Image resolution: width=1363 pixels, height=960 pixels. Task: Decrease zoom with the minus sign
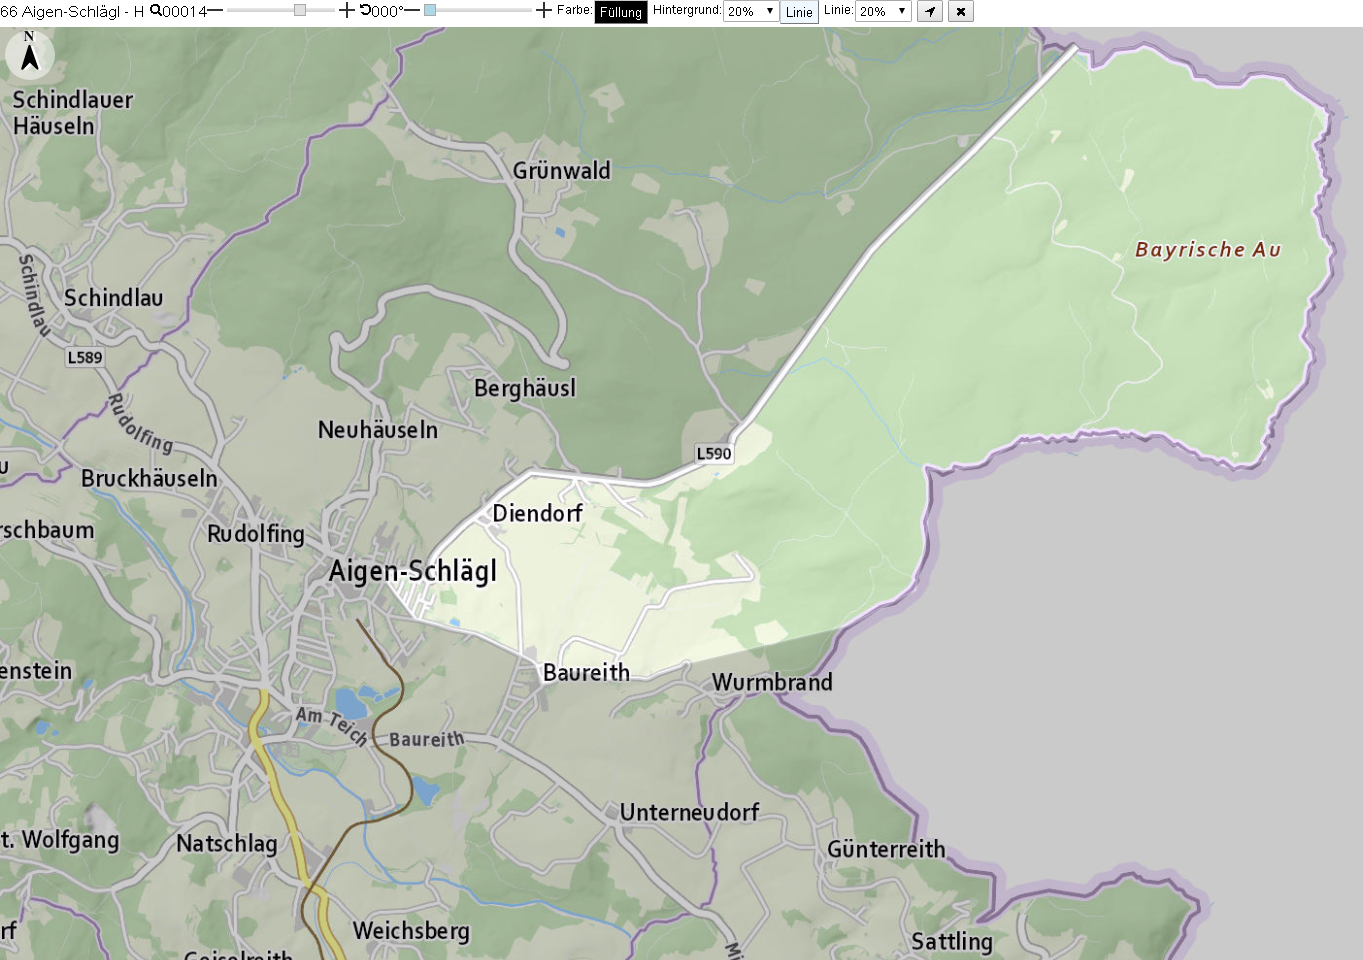215,10
